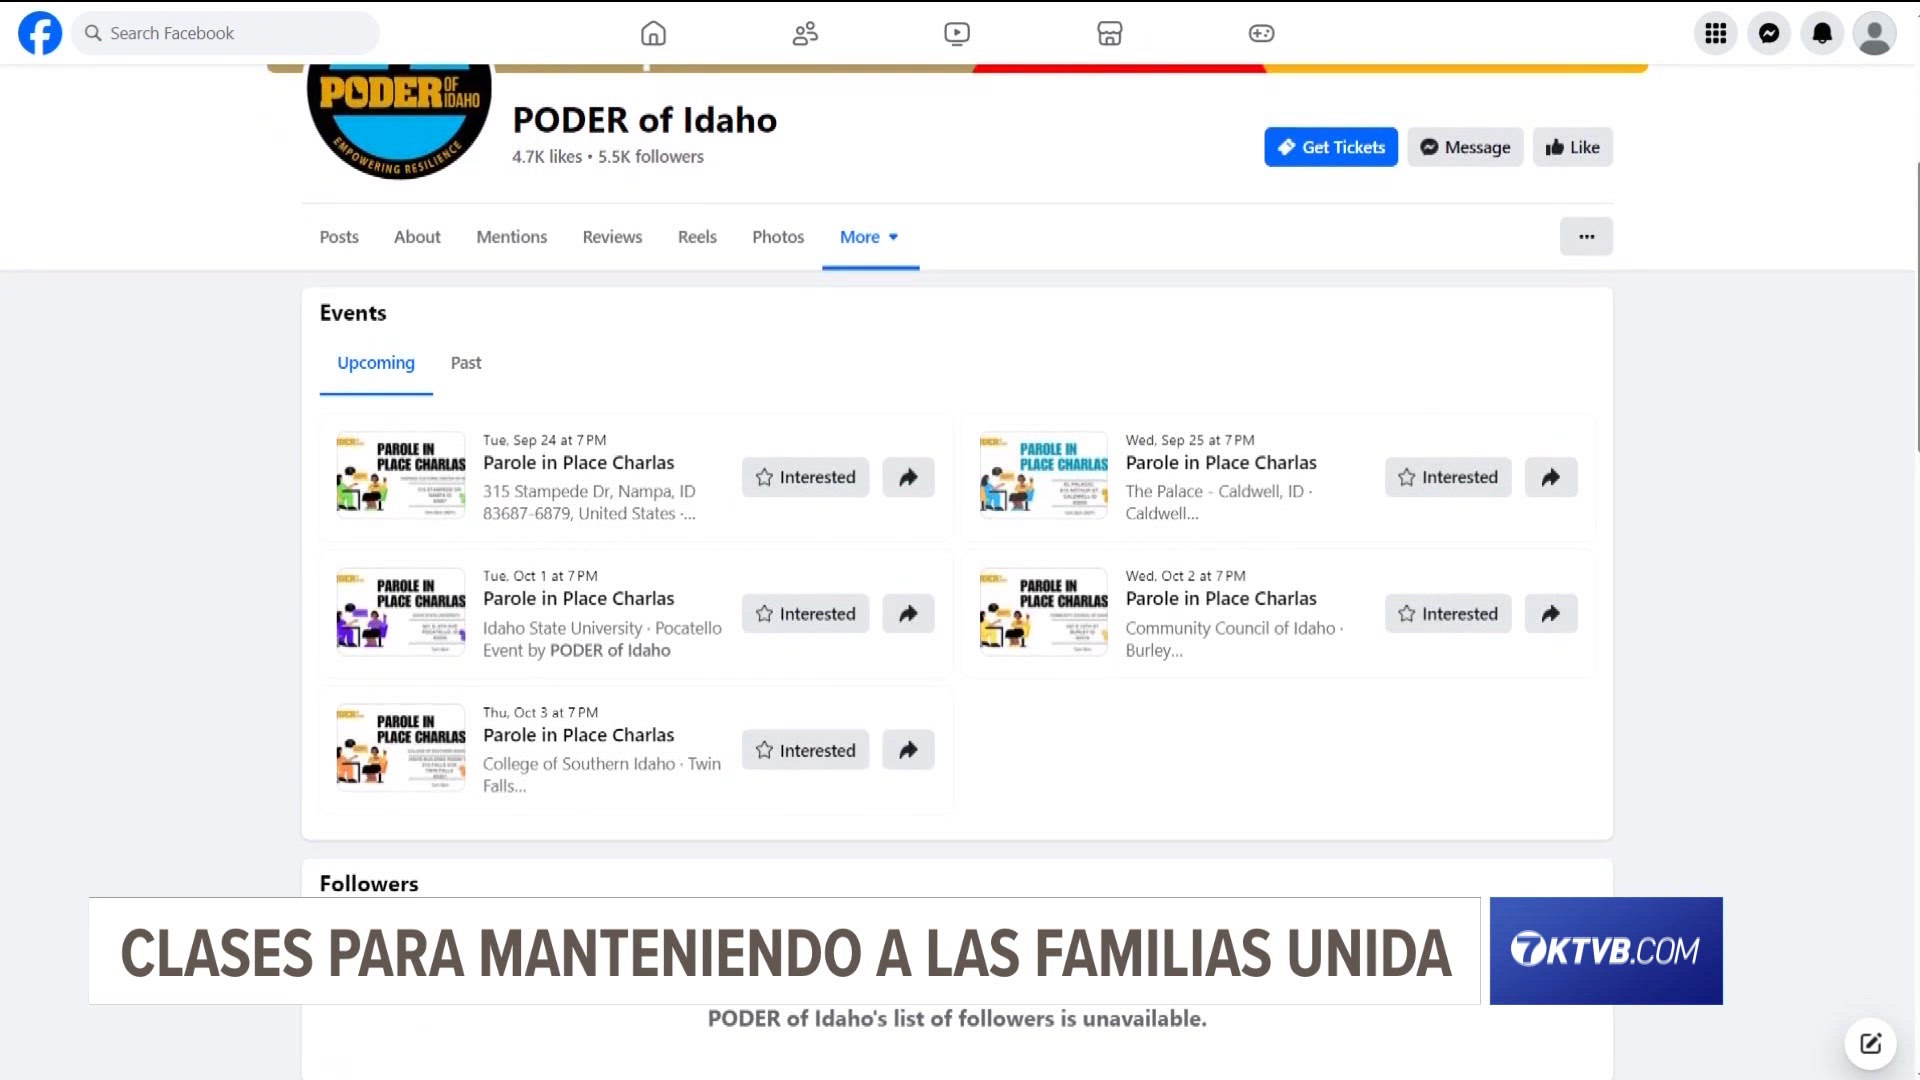The height and width of the screenshot is (1080, 1920).
Task: Open Oct 1 Parole in Place Charlas thumbnail
Action: tap(401, 612)
